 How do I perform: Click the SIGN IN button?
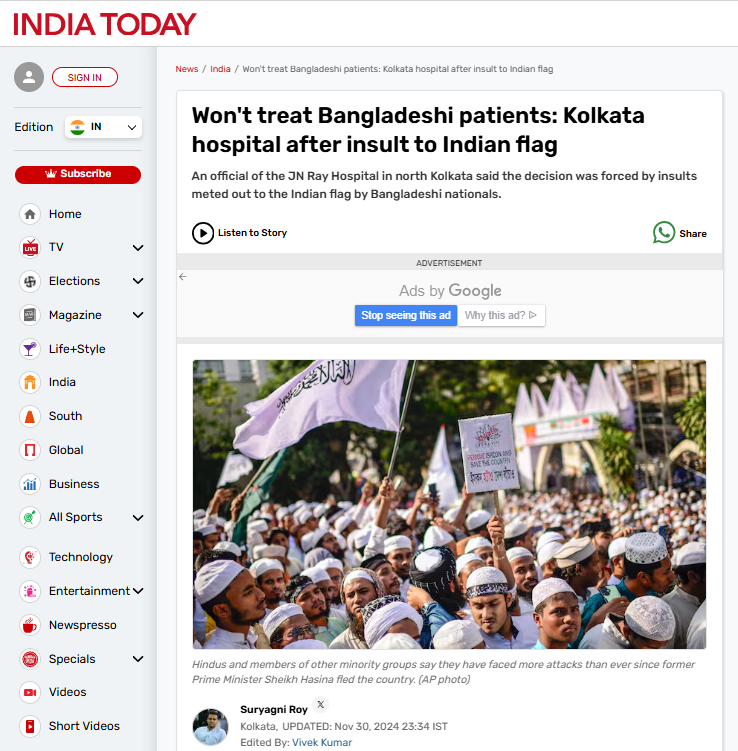pyautogui.click(x=85, y=77)
